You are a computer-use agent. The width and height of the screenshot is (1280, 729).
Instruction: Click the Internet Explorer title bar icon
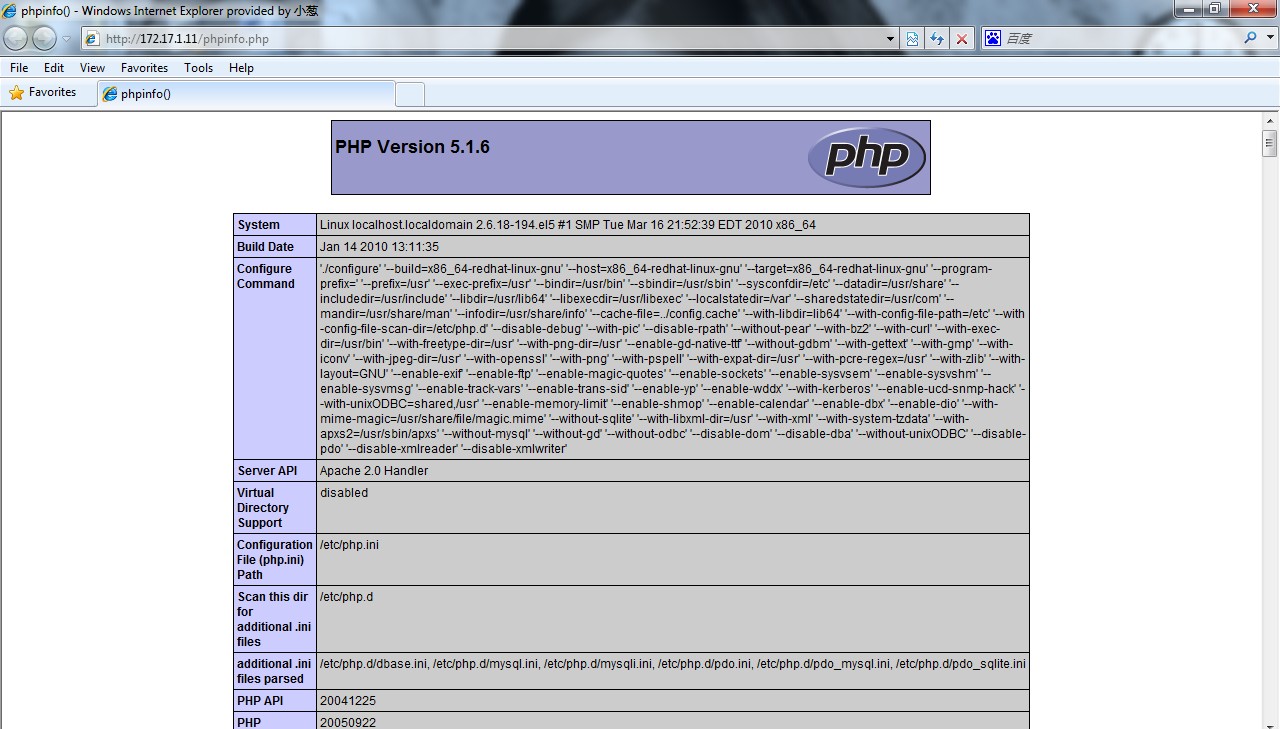10,10
